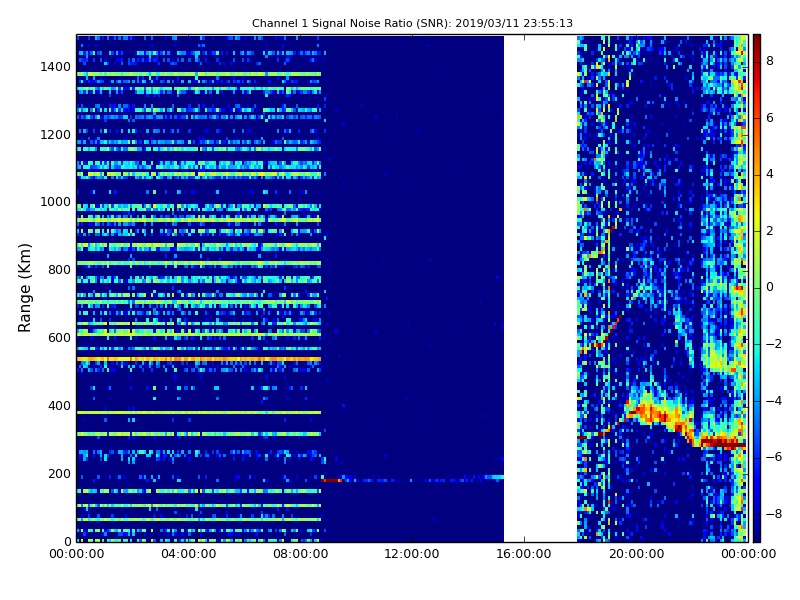Screen dimensions: 800x600
Task: Click the colorbar label 6
Action: click(x=770, y=118)
